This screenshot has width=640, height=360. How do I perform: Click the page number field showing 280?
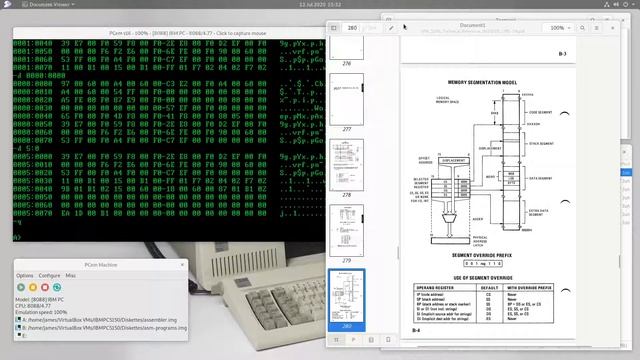click(x=352, y=28)
